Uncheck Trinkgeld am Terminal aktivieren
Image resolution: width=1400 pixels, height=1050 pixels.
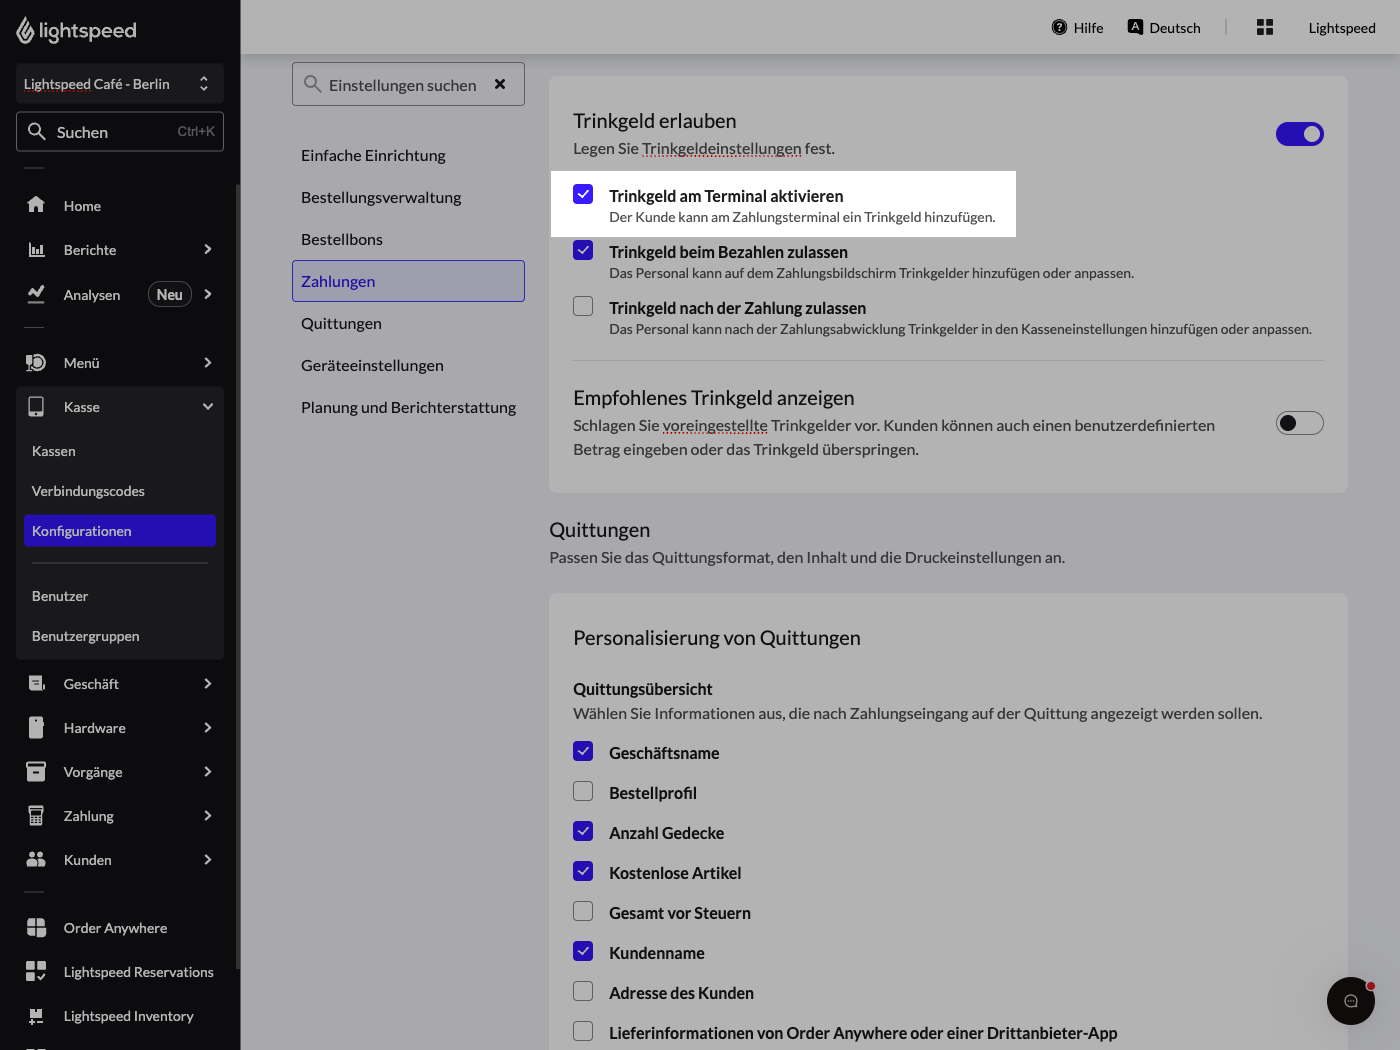583,194
